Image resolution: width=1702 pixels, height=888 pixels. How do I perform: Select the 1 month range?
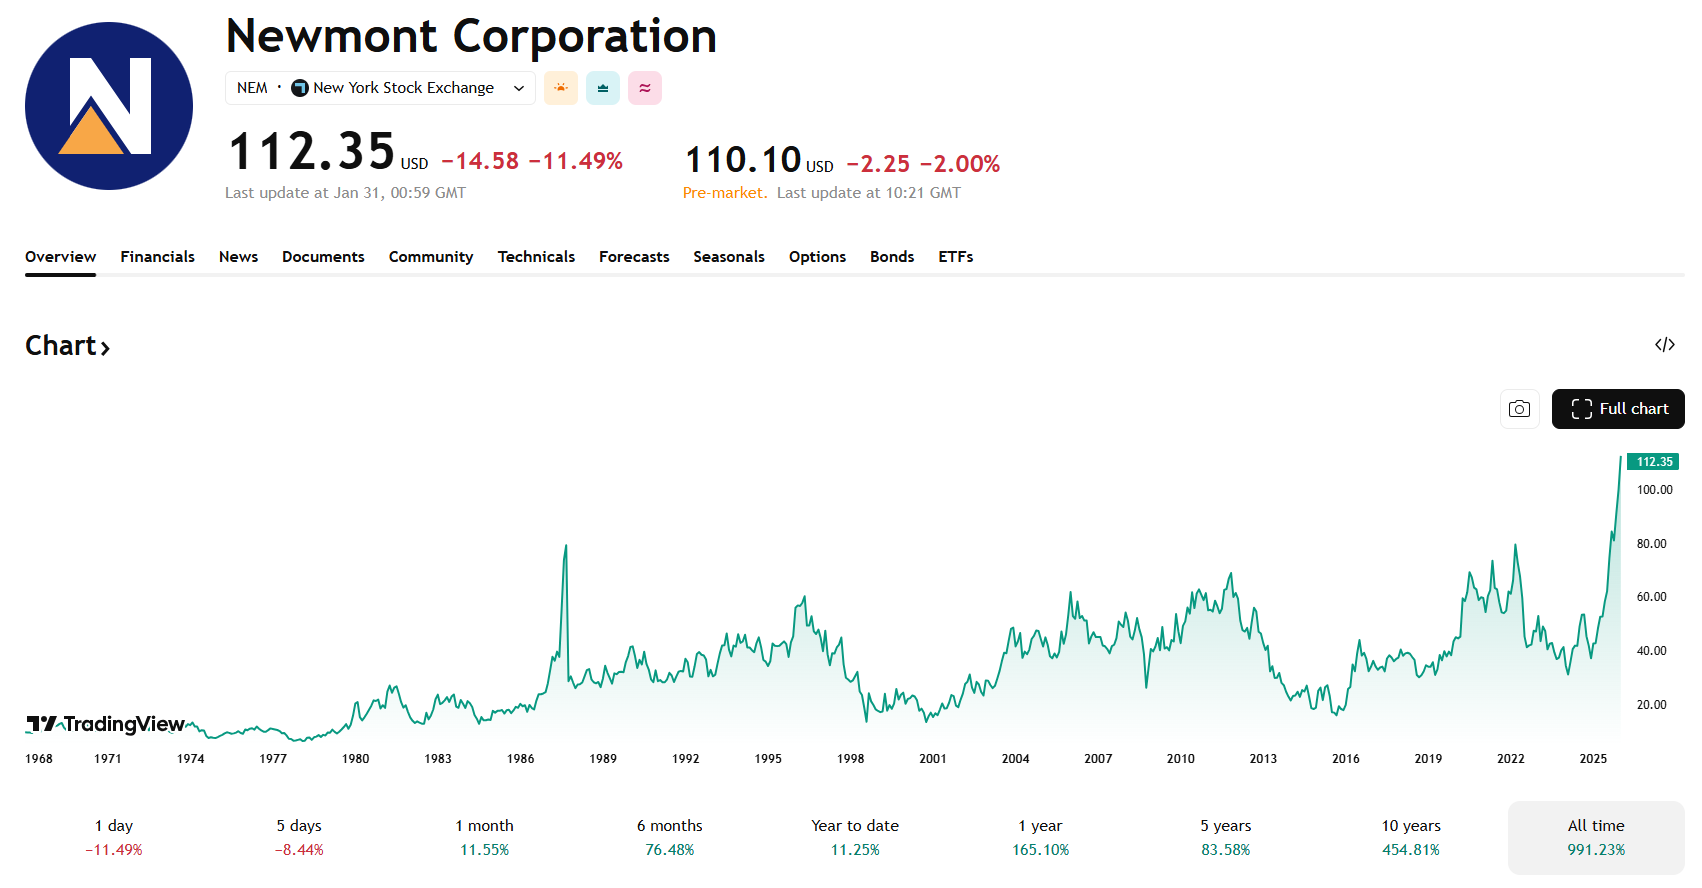[484, 838]
